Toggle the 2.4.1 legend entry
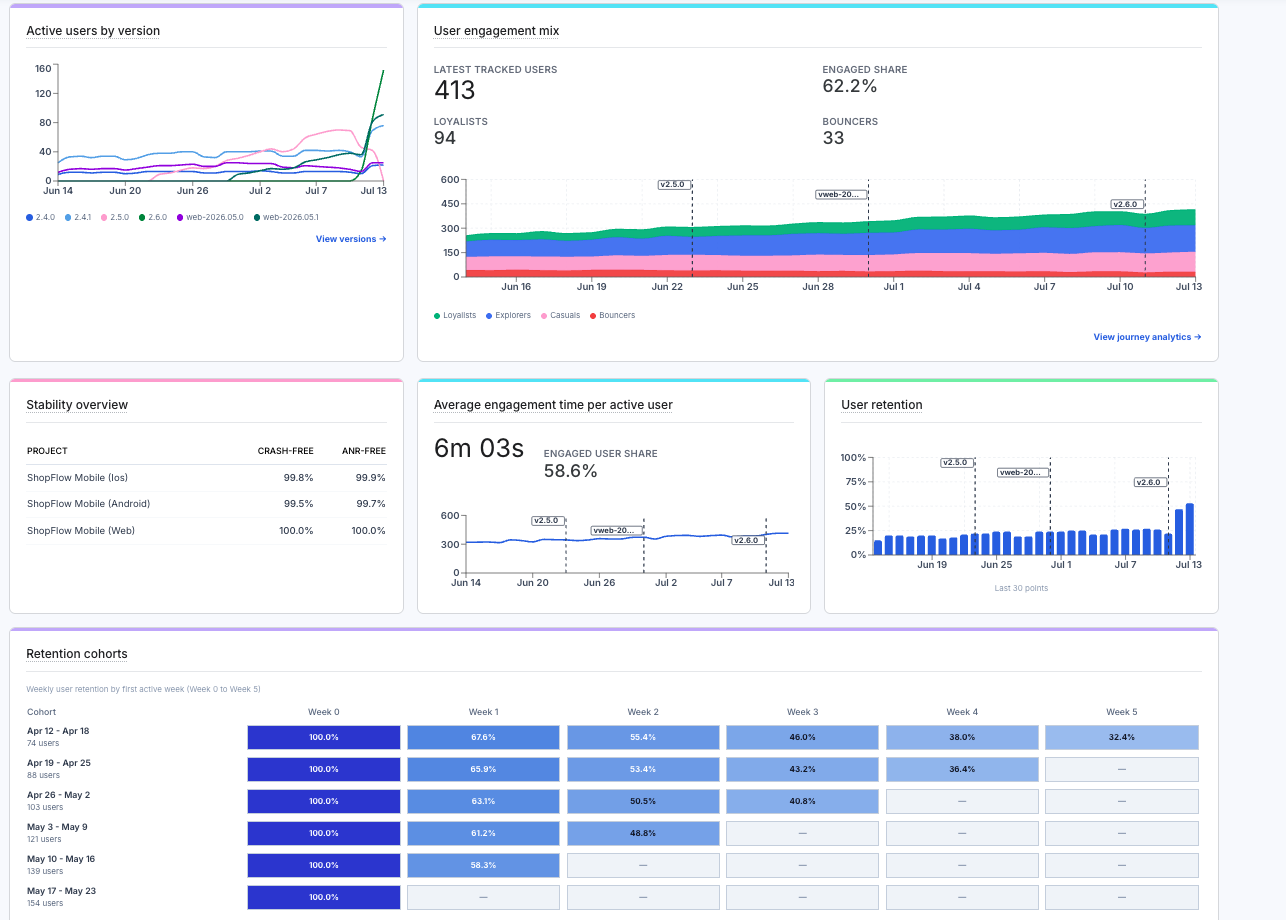This screenshot has height=920, width=1286. click(79, 217)
